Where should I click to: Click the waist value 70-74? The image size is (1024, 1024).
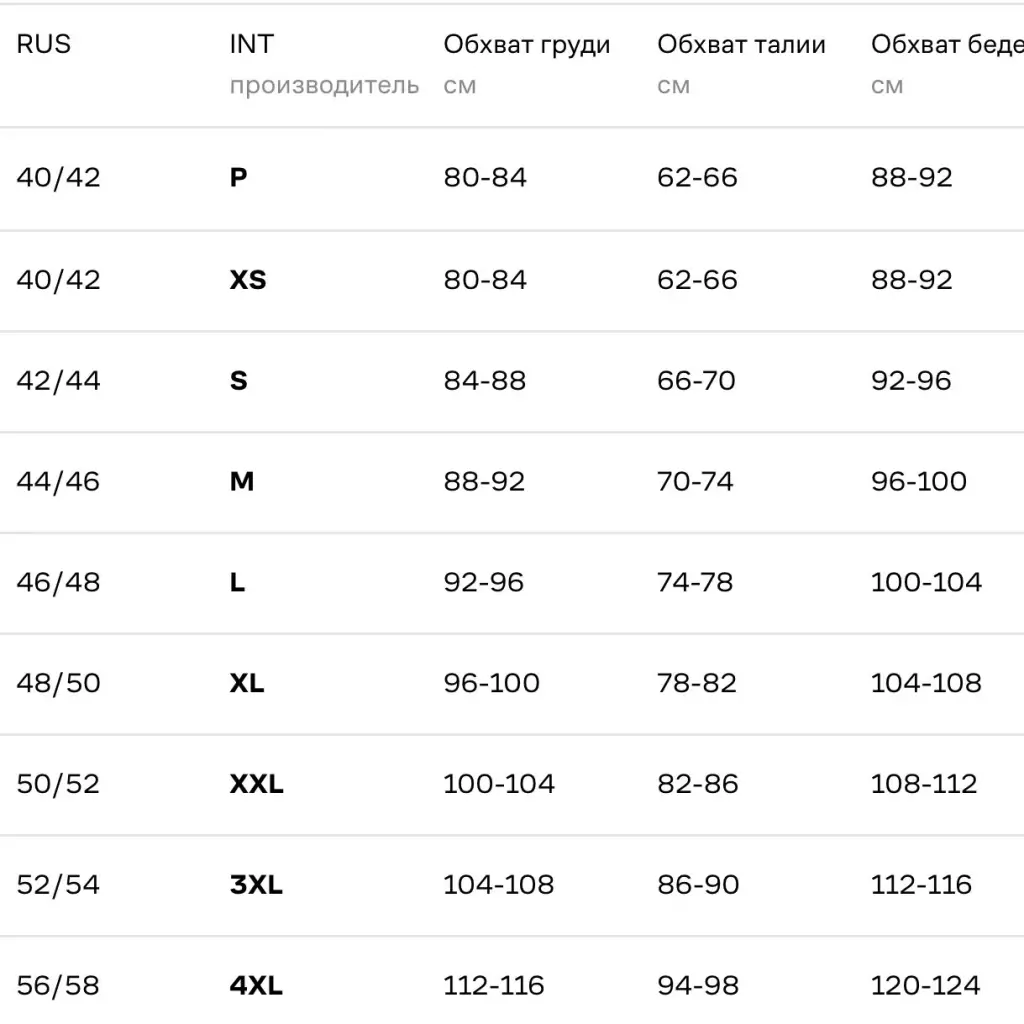click(695, 482)
